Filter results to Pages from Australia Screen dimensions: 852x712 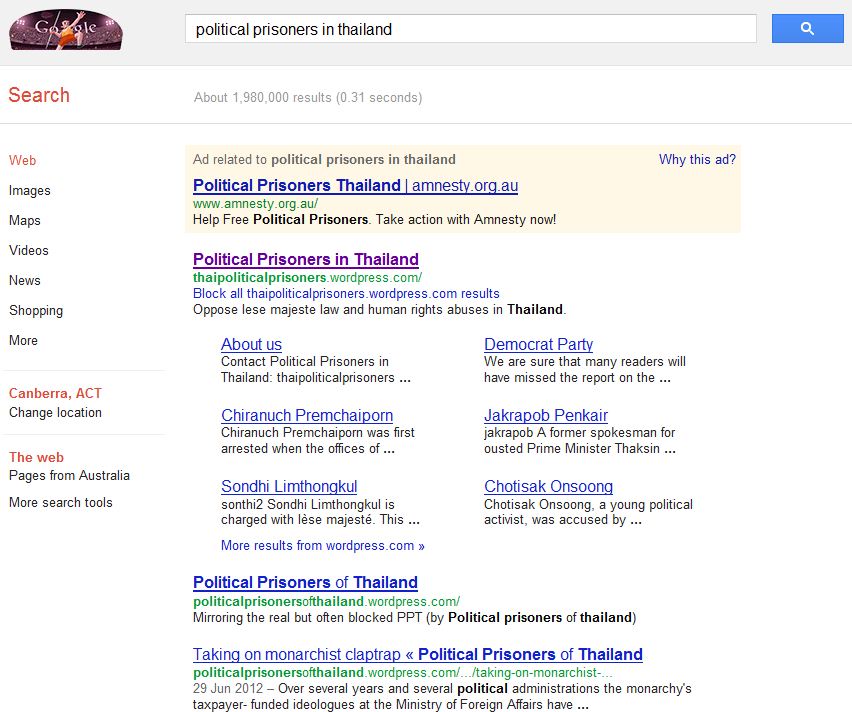point(69,475)
